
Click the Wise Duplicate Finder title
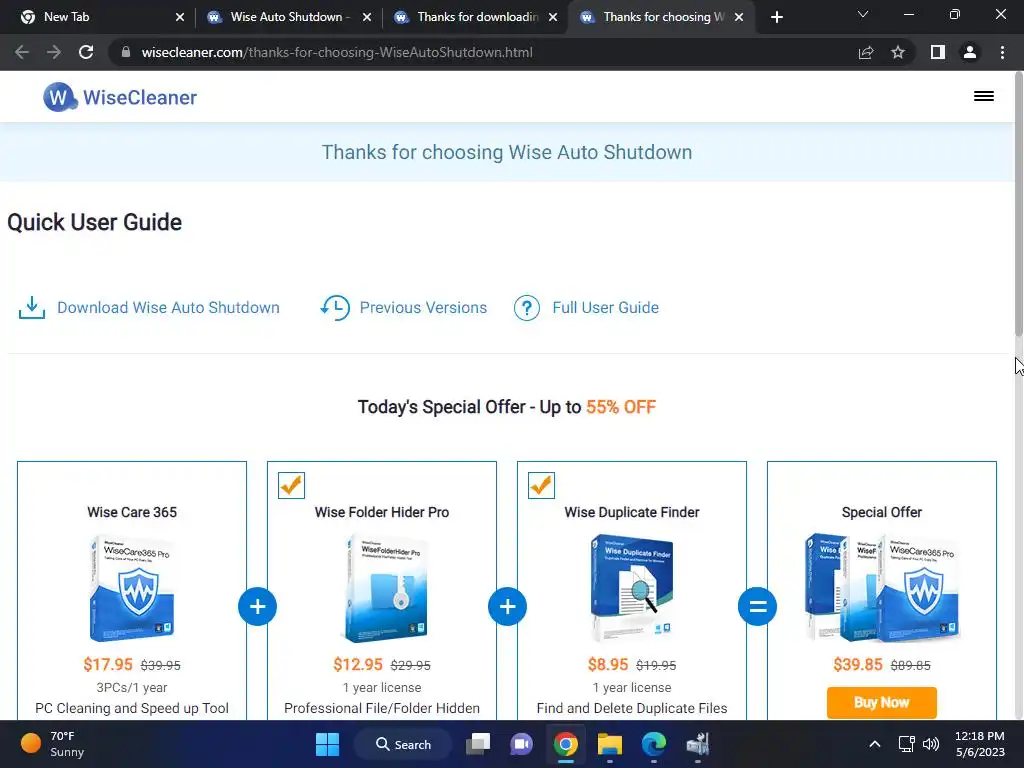(632, 512)
